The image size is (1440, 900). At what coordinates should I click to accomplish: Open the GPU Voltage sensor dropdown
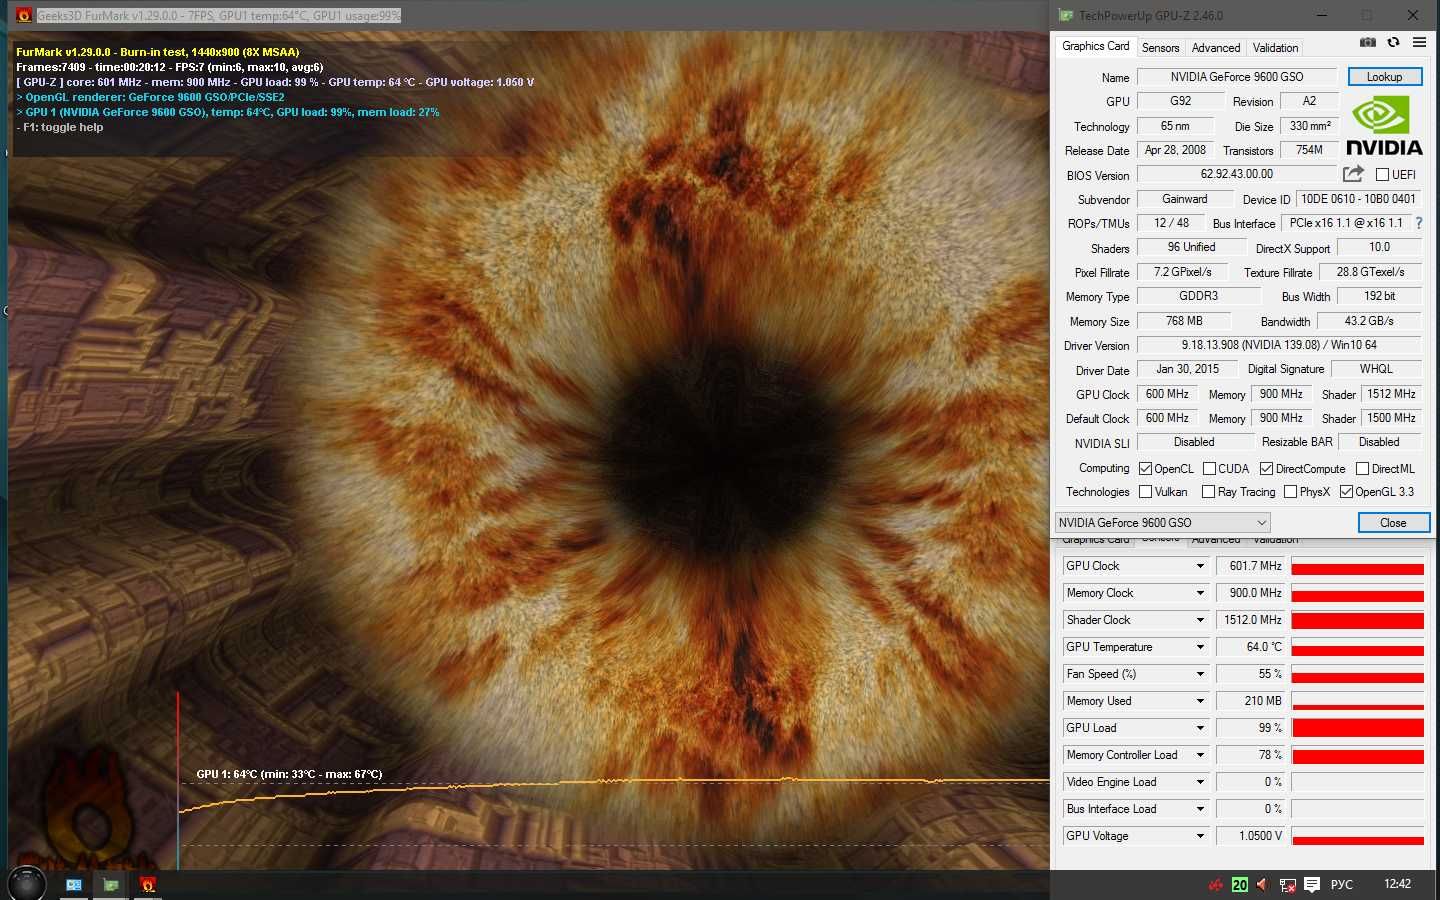click(1200, 836)
